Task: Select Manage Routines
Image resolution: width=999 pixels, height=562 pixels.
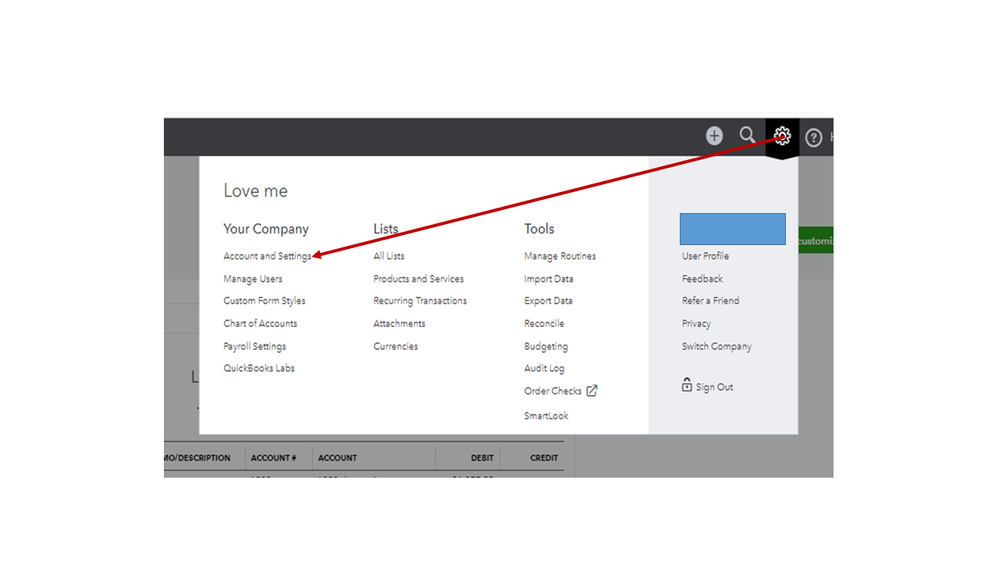Action: pyautogui.click(x=560, y=256)
